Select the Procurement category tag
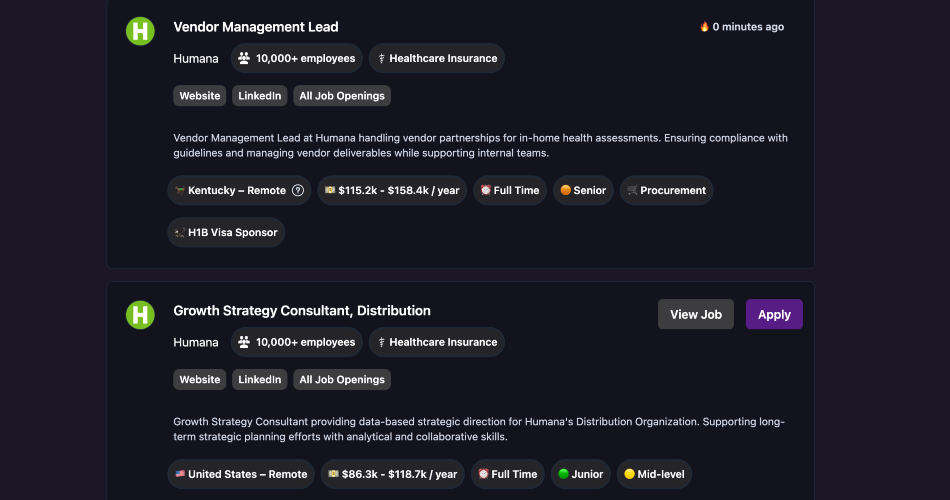The width and height of the screenshot is (950, 500). (x=666, y=191)
